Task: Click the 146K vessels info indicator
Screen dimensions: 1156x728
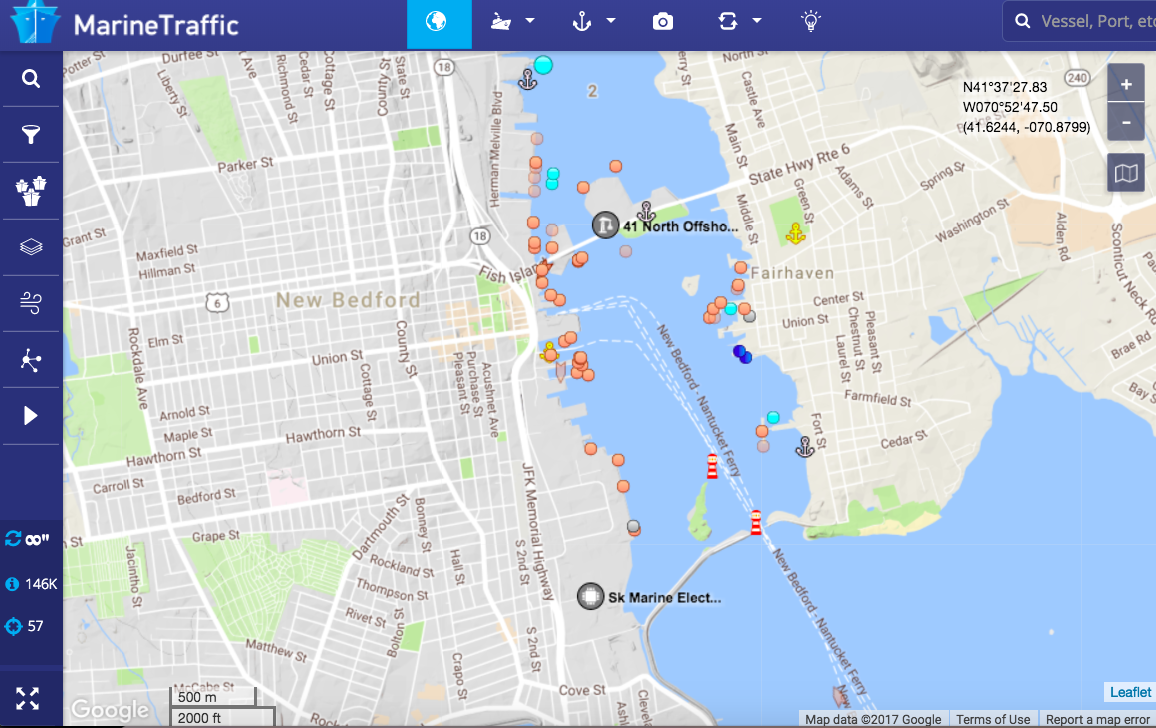Action: click(x=31, y=584)
